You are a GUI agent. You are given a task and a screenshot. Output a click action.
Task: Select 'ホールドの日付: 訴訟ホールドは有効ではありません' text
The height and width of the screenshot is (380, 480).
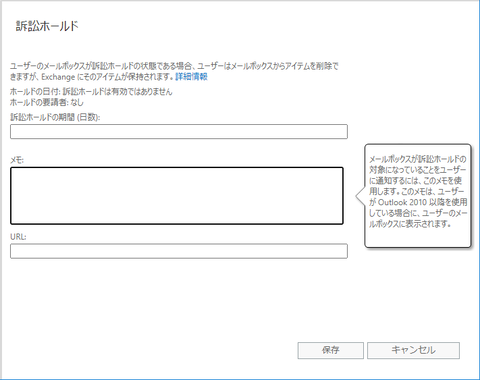91,92
